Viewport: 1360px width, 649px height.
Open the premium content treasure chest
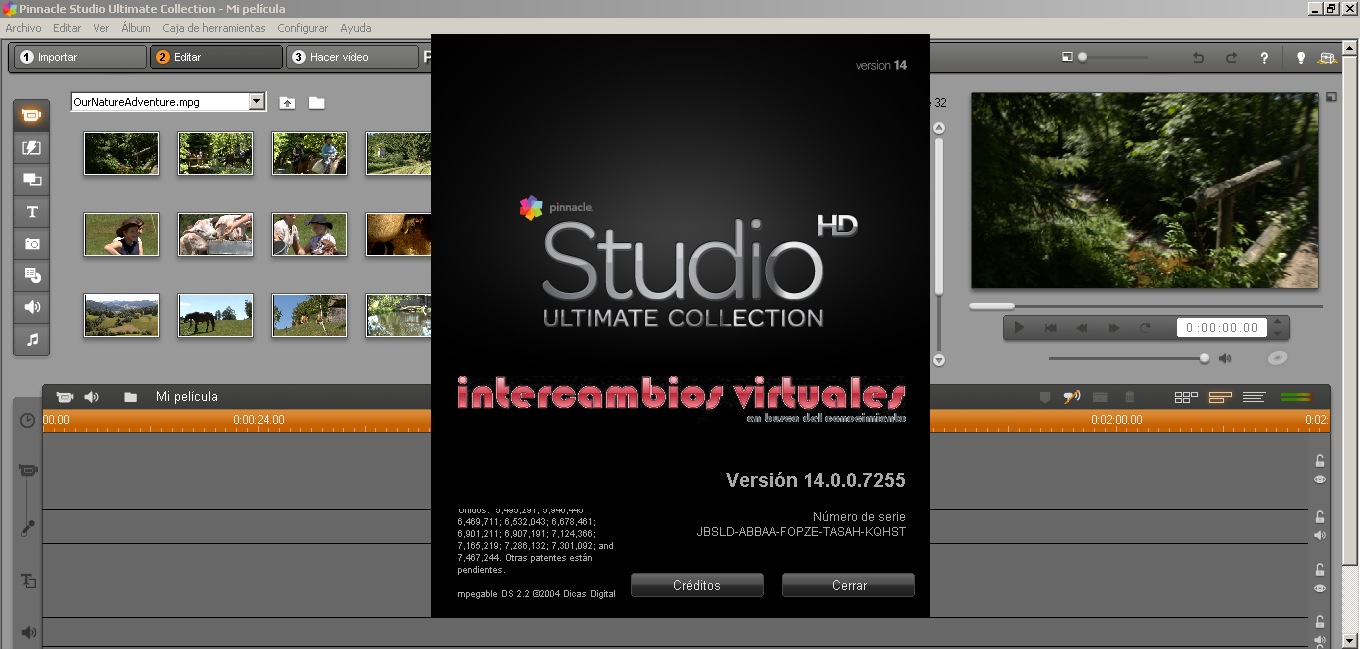click(x=1327, y=58)
